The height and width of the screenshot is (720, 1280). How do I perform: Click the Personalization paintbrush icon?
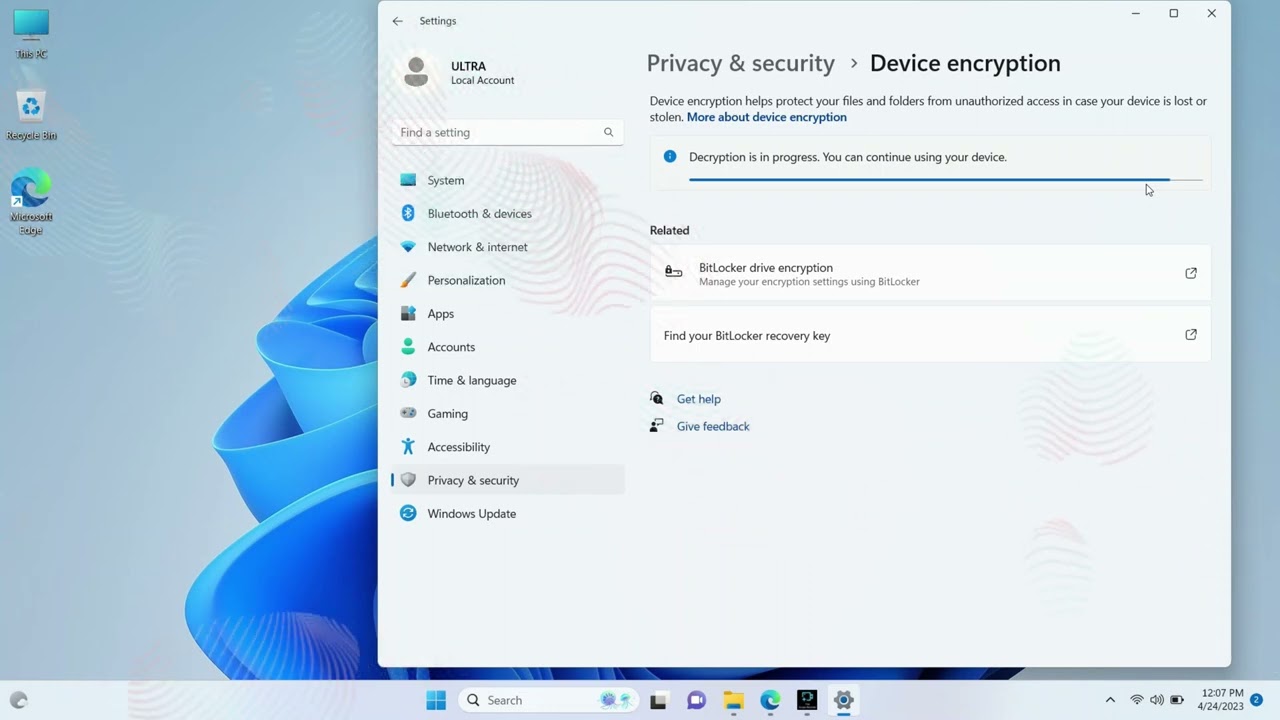[408, 280]
